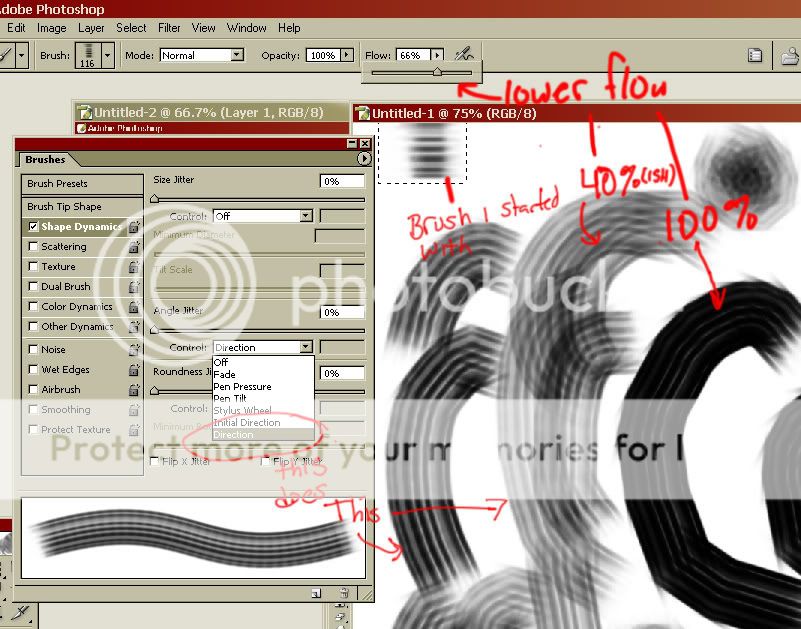This screenshot has width=801, height=629.
Task: Enable the Other Dynamics checkbox
Action: 33,326
